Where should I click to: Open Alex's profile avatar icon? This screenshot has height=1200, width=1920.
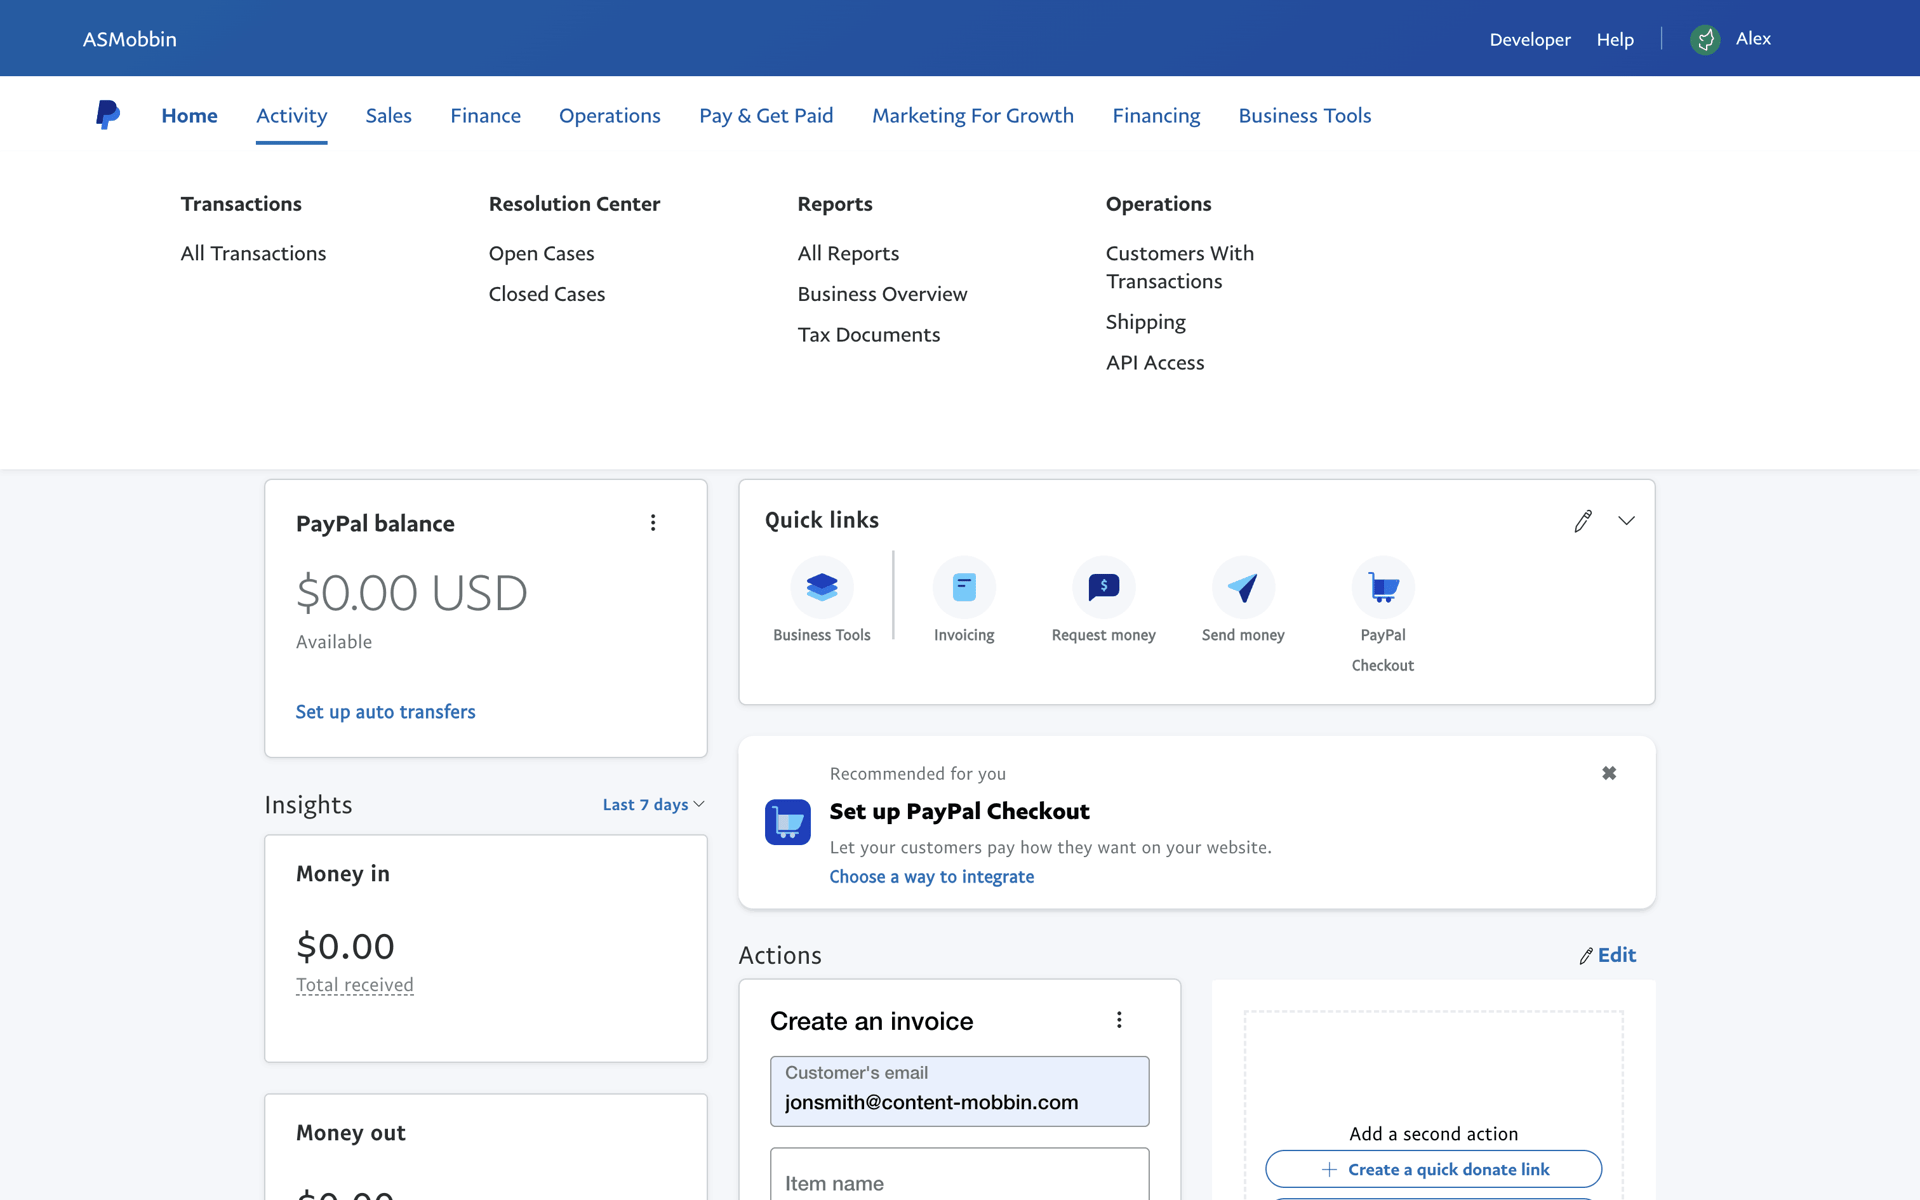[1705, 39]
